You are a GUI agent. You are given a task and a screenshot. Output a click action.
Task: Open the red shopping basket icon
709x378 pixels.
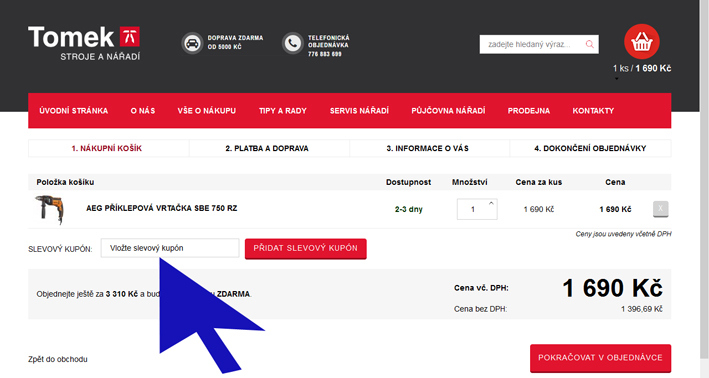pos(642,42)
